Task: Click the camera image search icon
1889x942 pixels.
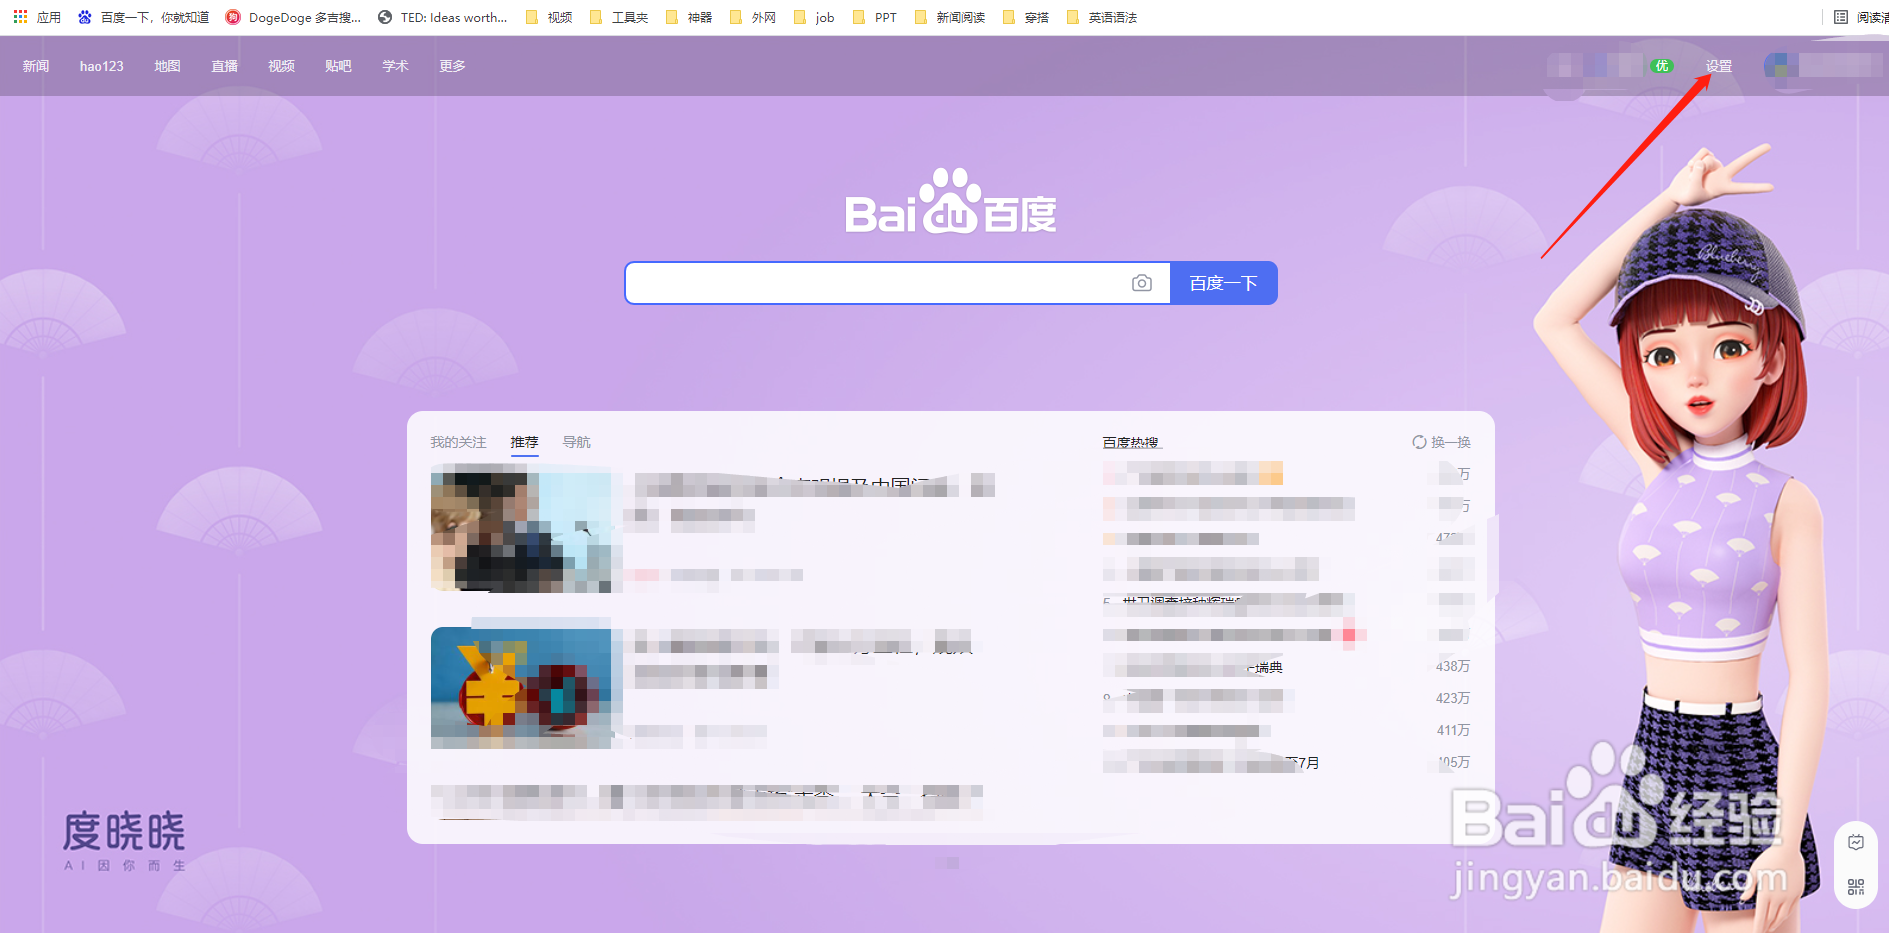Action: [x=1141, y=283]
